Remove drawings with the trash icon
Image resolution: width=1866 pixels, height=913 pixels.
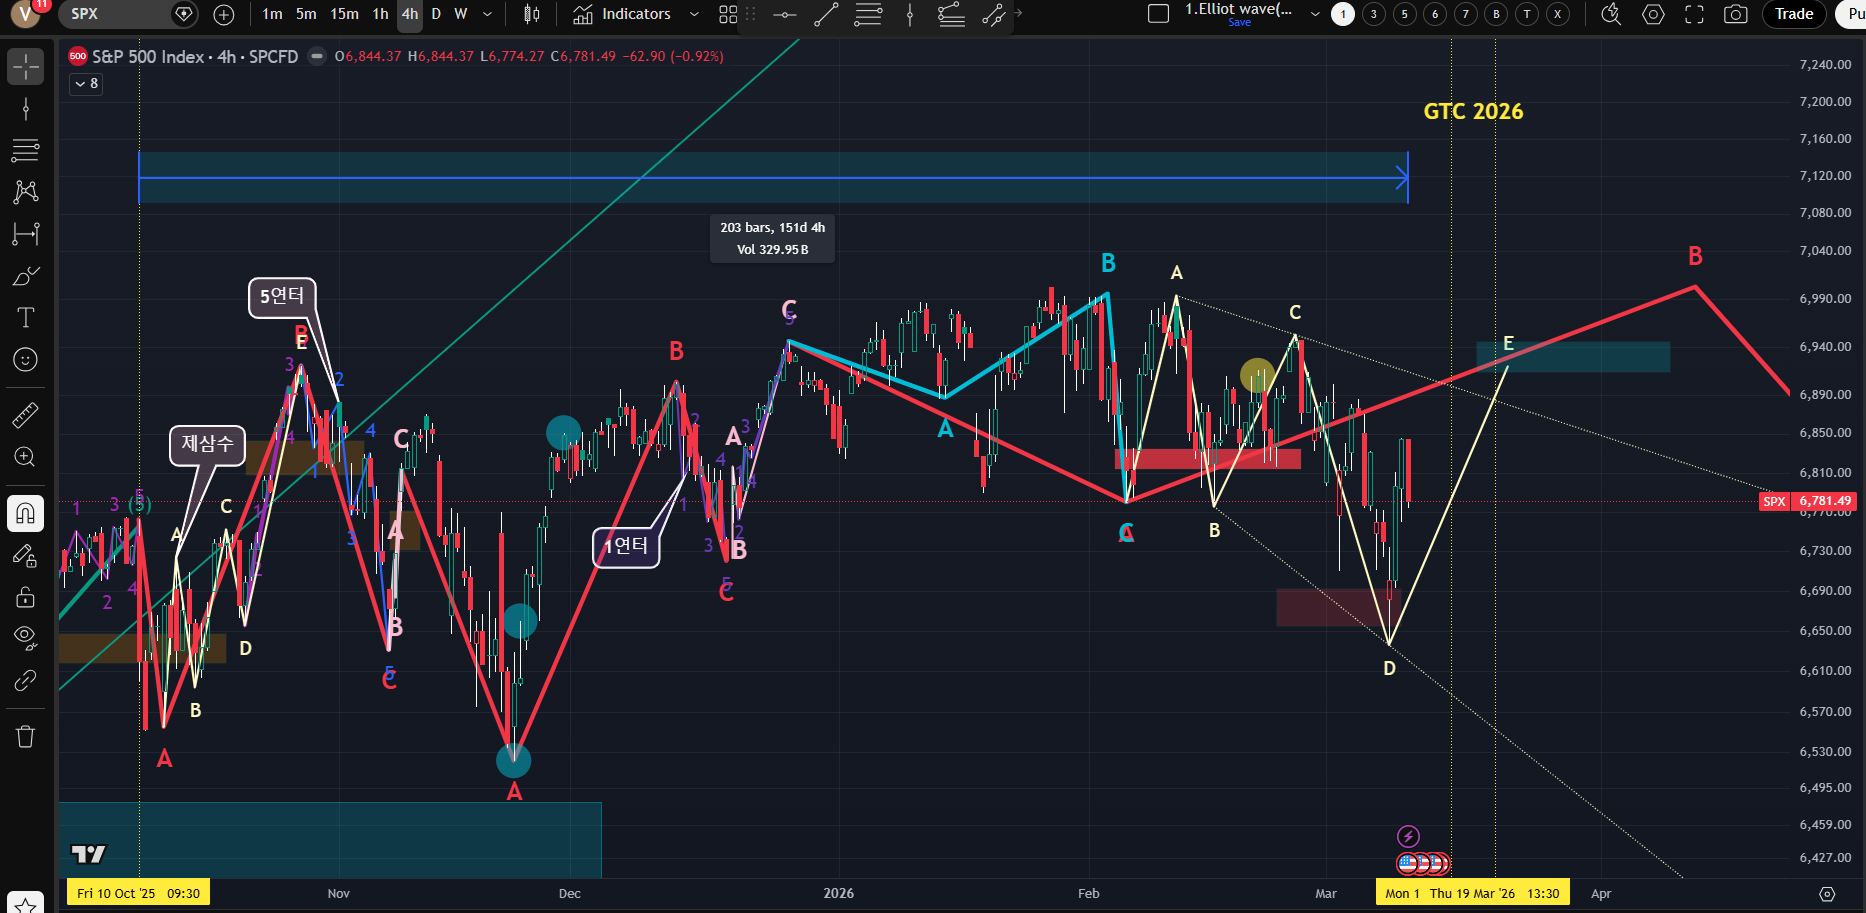(26, 737)
